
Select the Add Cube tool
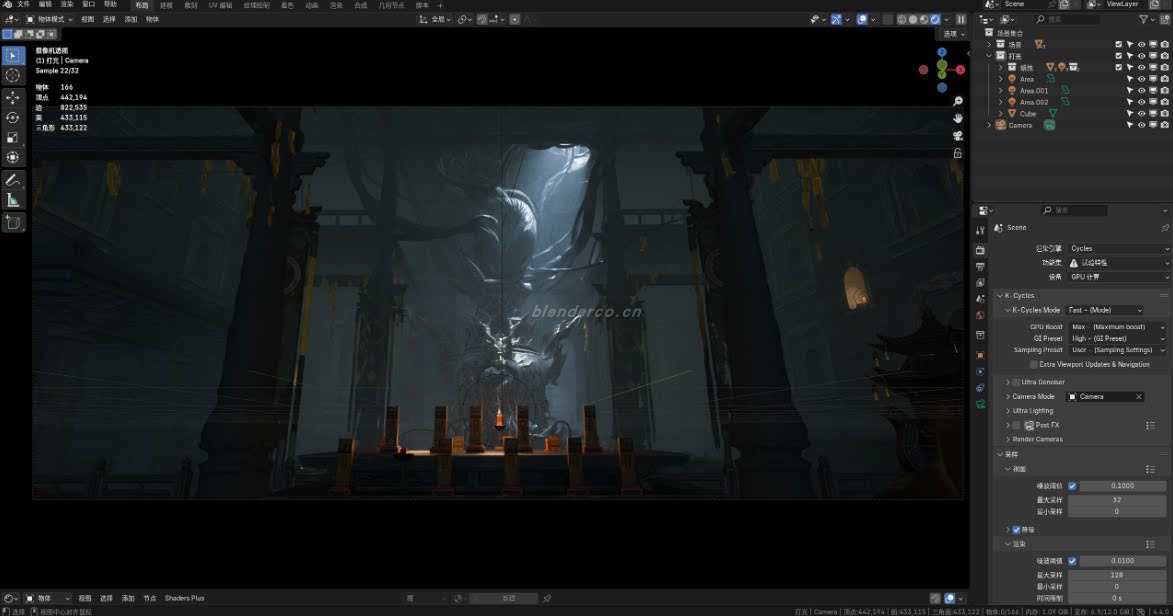(x=13, y=222)
